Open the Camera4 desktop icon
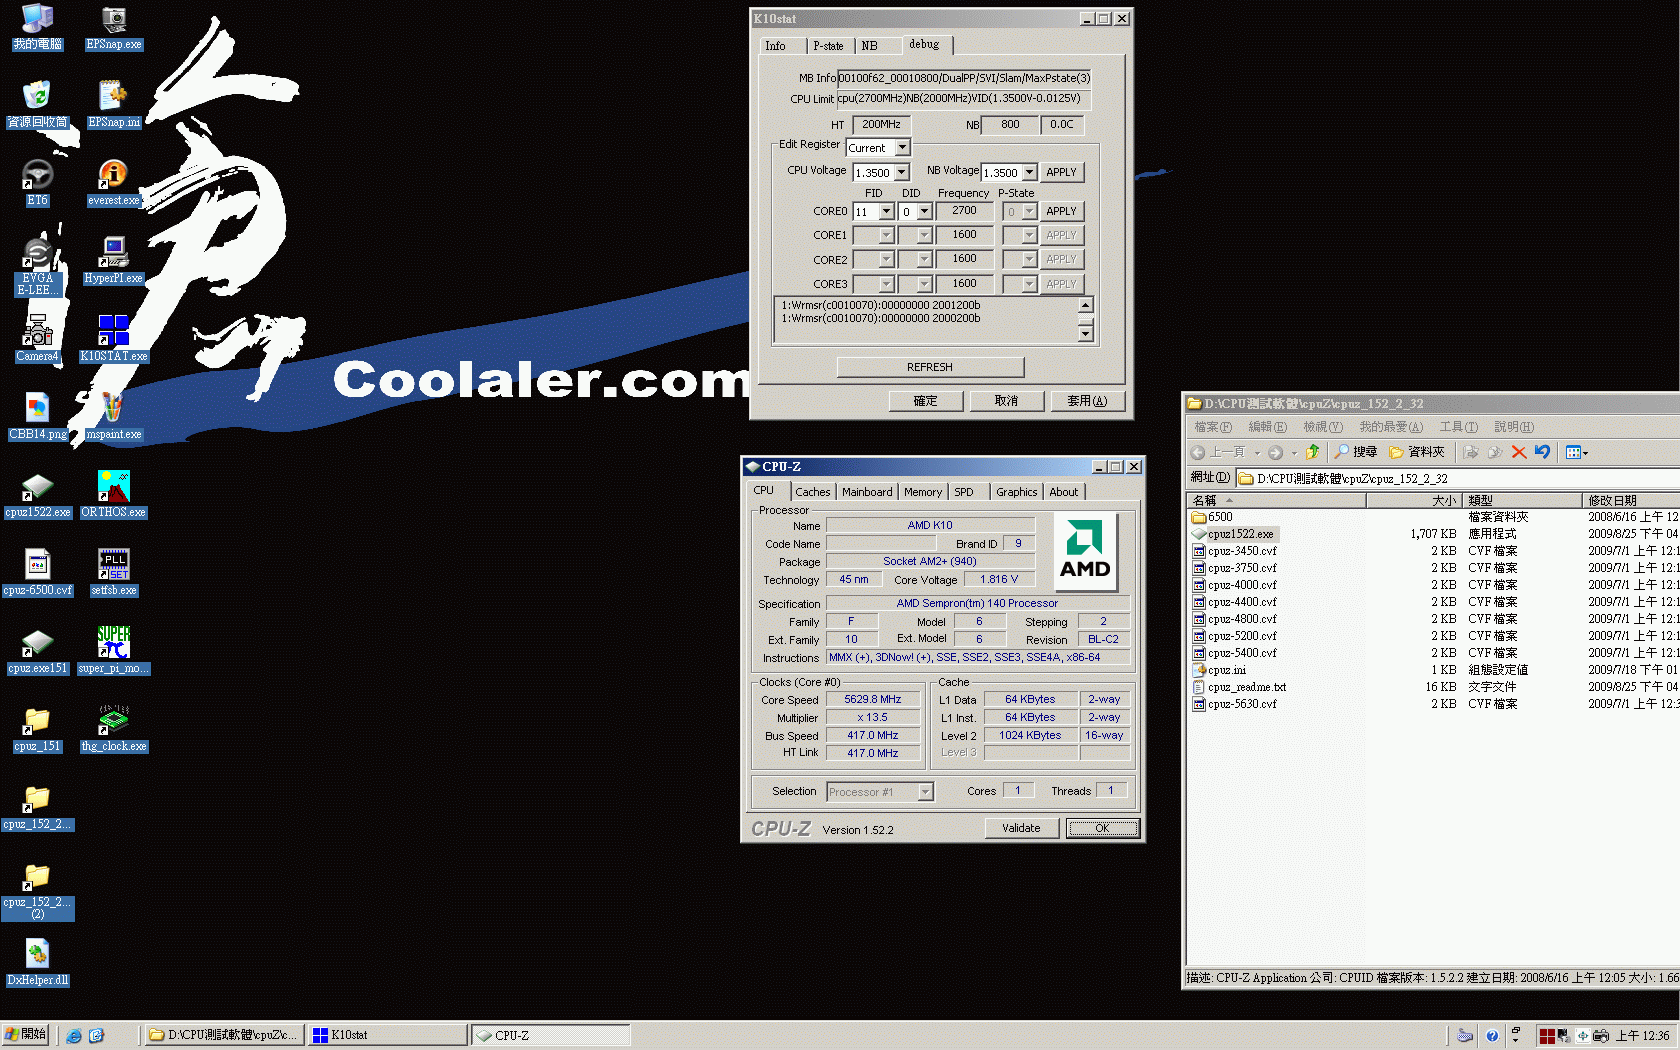This screenshot has height=1050, width=1680. (x=37, y=339)
